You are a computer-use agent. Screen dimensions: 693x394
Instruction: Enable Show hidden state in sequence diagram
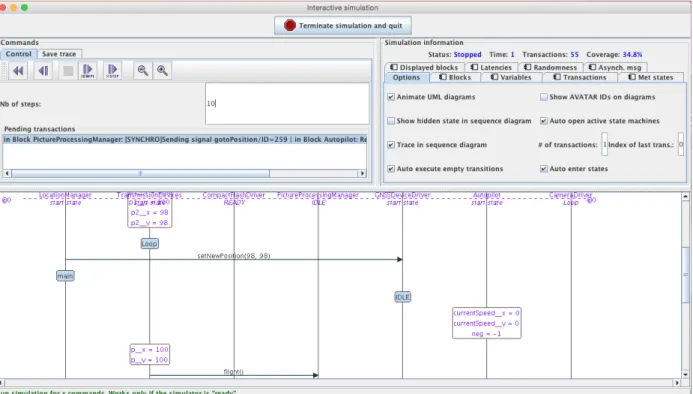(x=391, y=121)
